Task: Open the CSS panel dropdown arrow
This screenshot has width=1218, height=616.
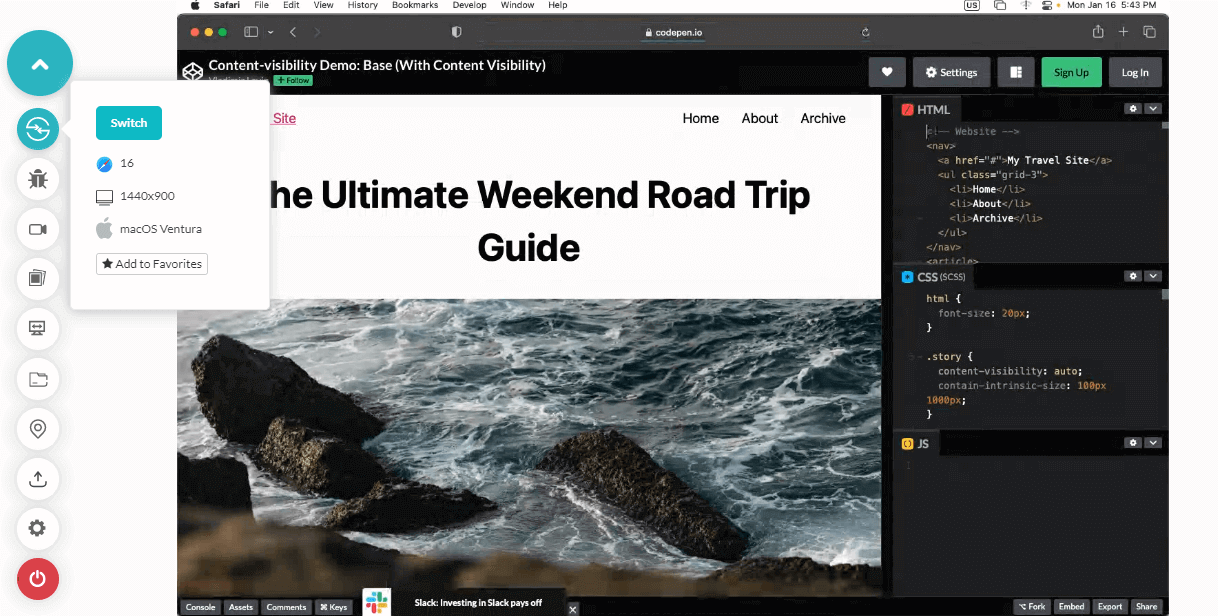Action: [x=1153, y=276]
